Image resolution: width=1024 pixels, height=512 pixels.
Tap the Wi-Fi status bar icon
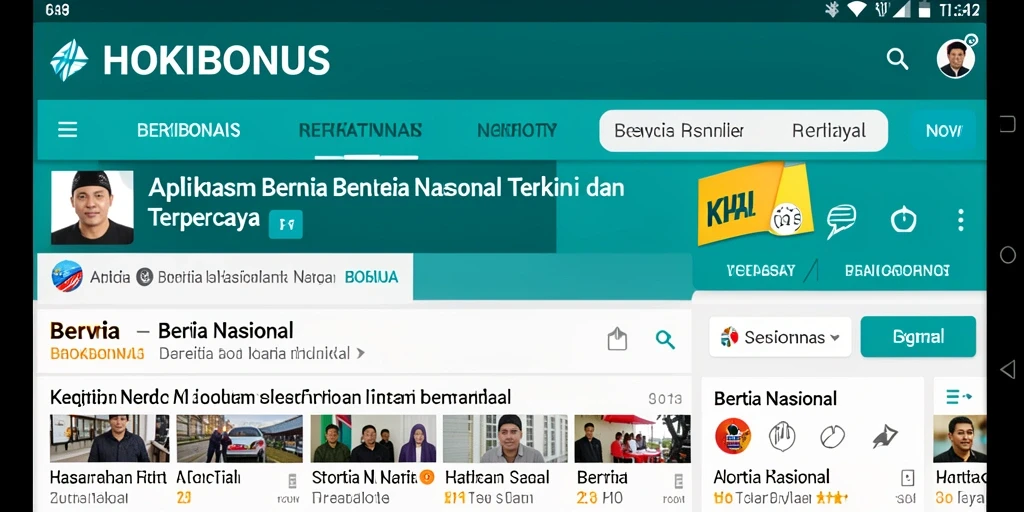point(856,9)
